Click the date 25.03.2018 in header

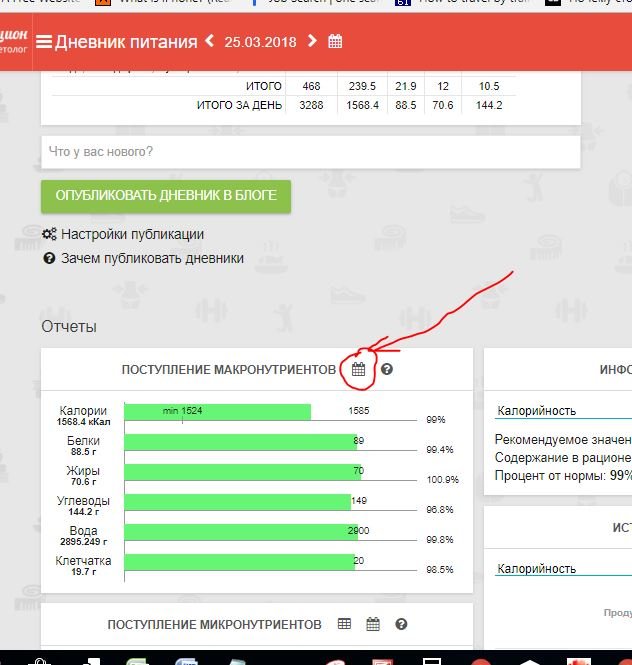coord(260,42)
